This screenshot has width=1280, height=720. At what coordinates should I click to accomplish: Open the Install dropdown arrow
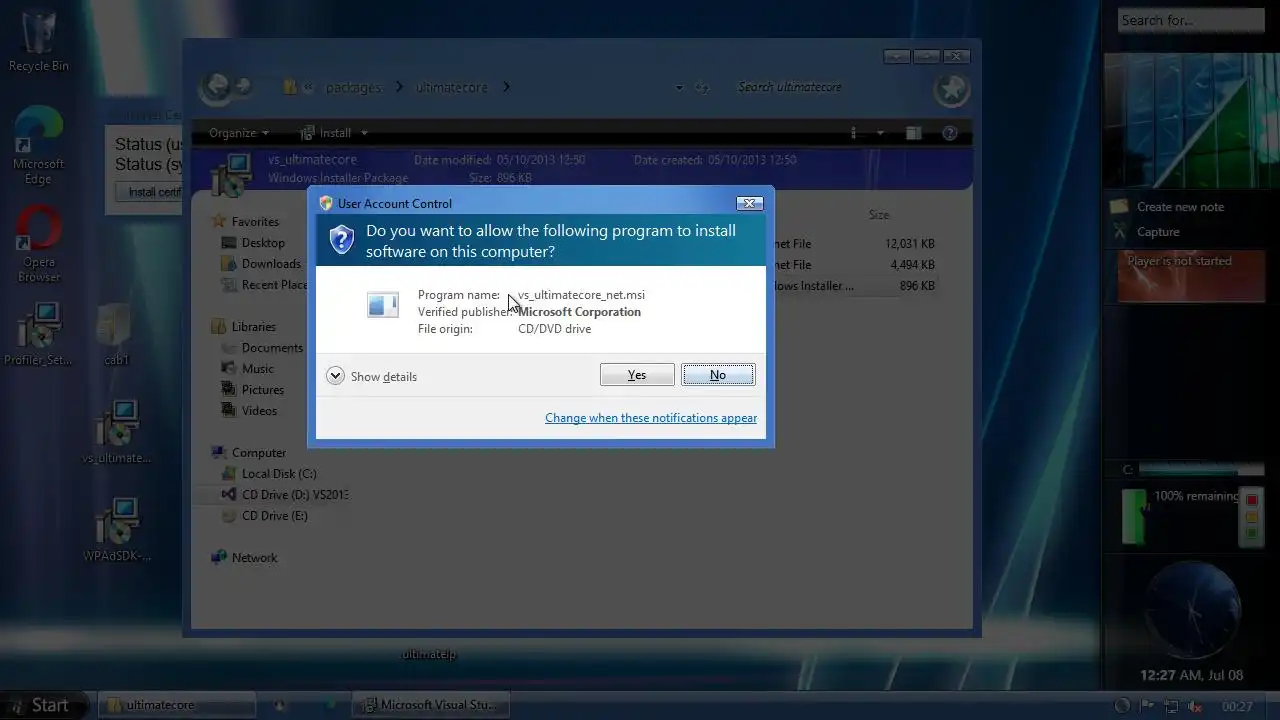coord(364,133)
